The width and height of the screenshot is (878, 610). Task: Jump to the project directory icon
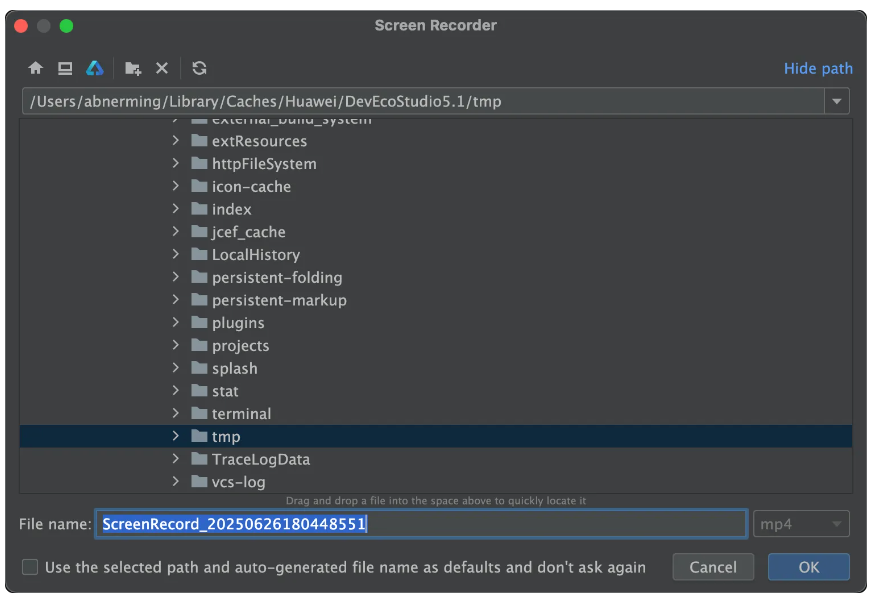[95, 68]
